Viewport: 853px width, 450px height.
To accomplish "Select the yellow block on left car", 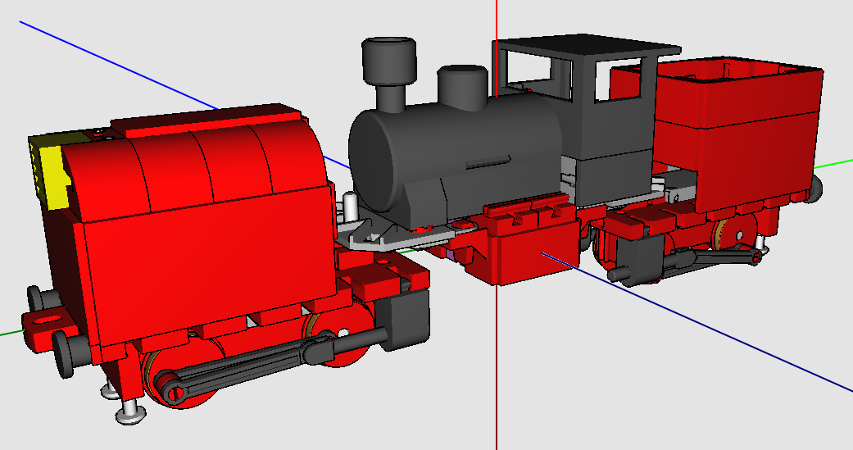I will (48, 170).
